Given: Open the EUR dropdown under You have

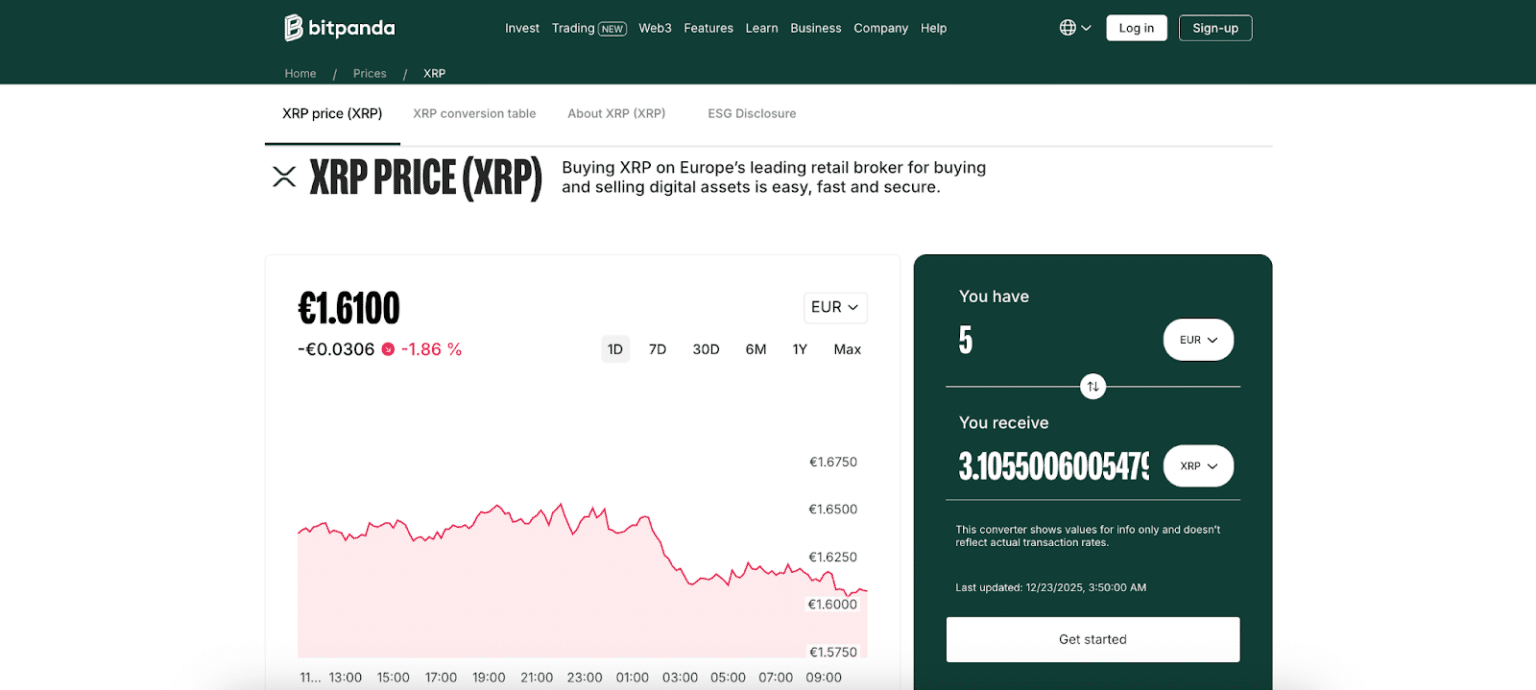Looking at the screenshot, I should (x=1198, y=340).
